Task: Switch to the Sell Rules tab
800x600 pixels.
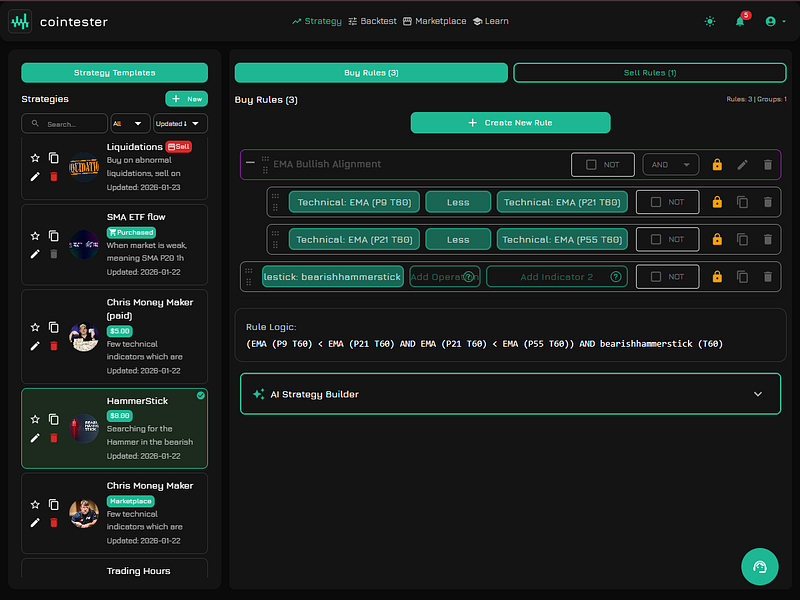Action: tap(650, 72)
